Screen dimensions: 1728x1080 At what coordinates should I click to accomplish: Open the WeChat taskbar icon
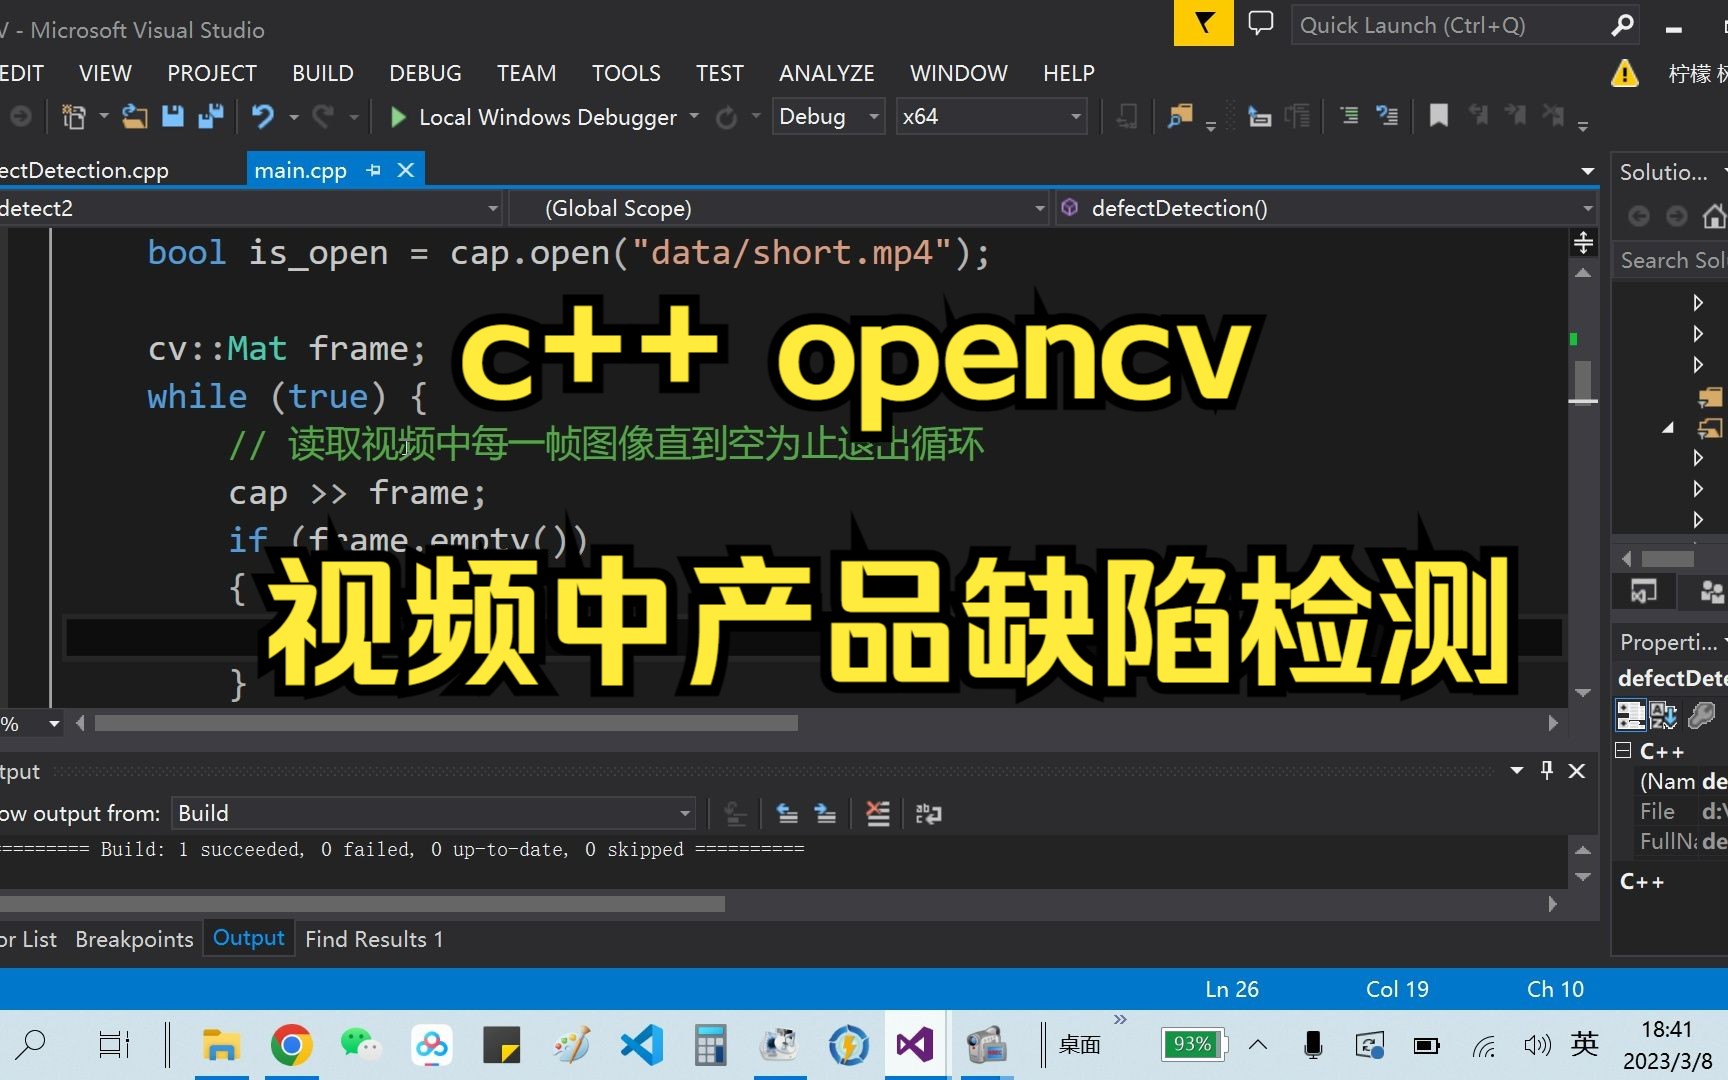pyautogui.click(x=360, y=1044)
